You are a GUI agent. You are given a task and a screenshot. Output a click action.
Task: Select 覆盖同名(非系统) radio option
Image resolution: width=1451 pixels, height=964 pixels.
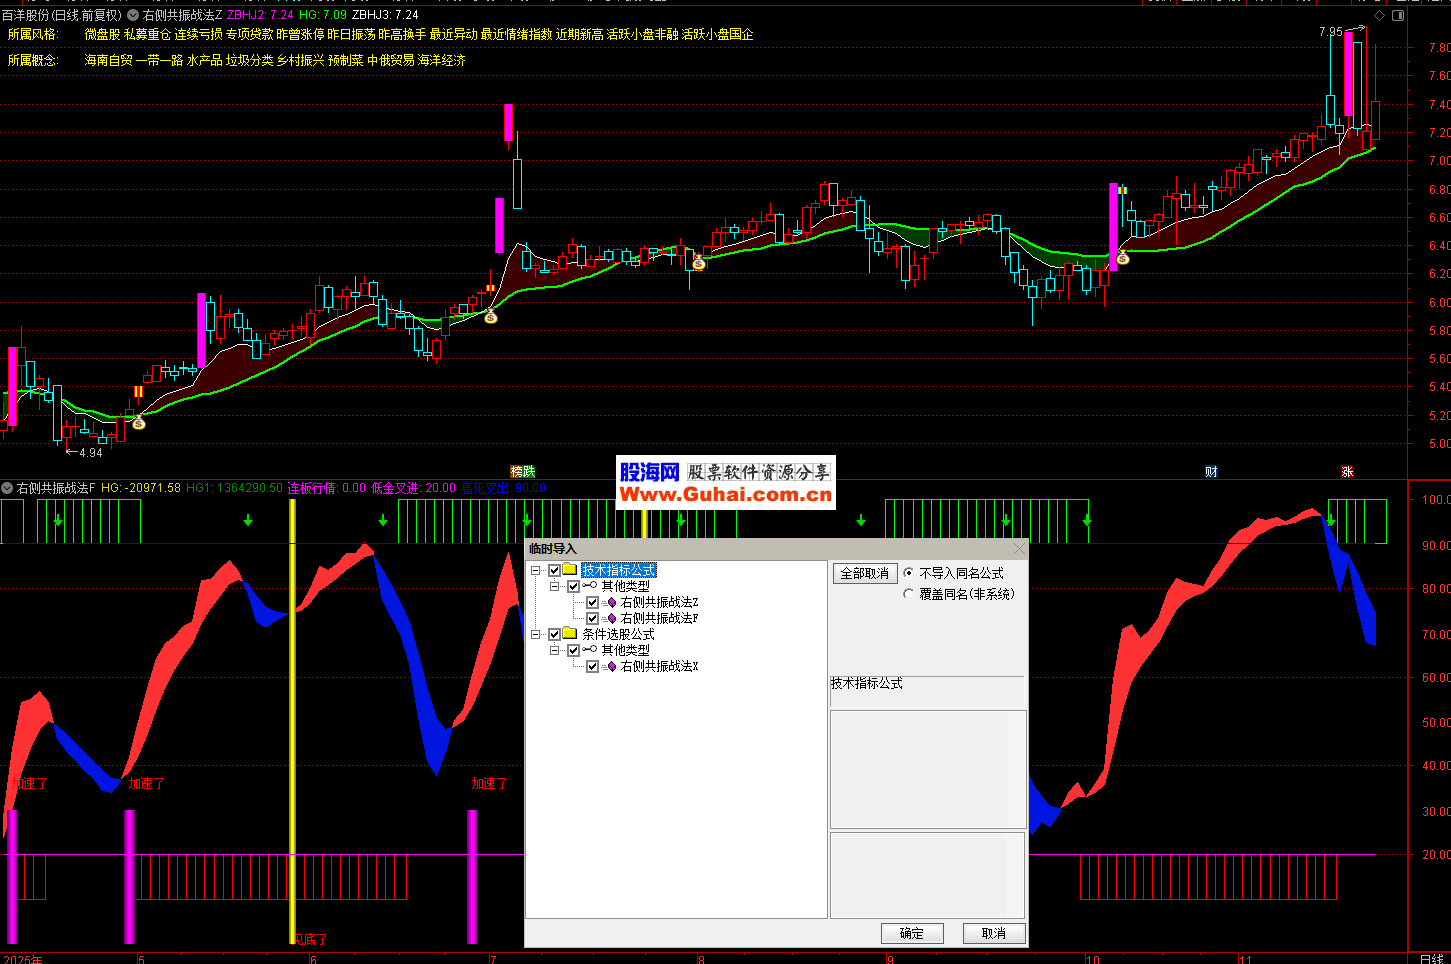(x=908, y=594)
